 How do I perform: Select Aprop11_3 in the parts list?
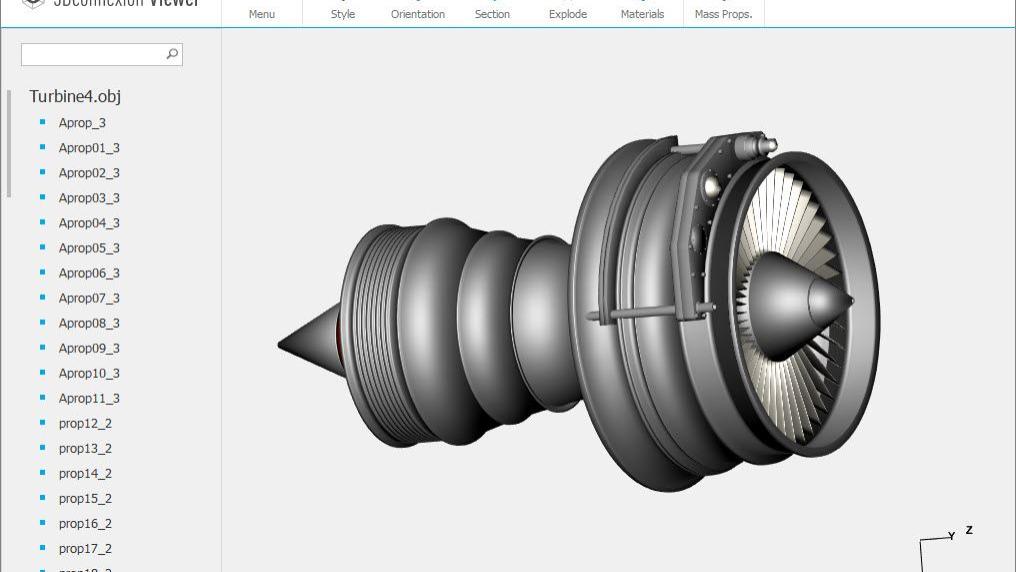(89, 398)
